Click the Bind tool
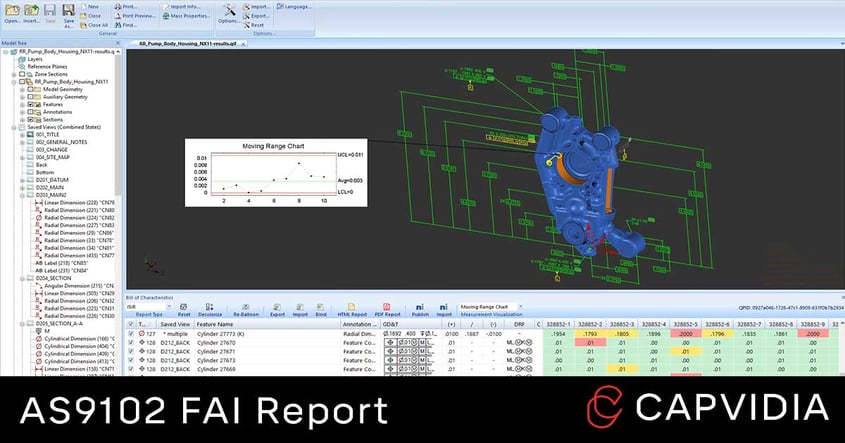This screenshot has width=845, height=443. [x=321, y=310]
